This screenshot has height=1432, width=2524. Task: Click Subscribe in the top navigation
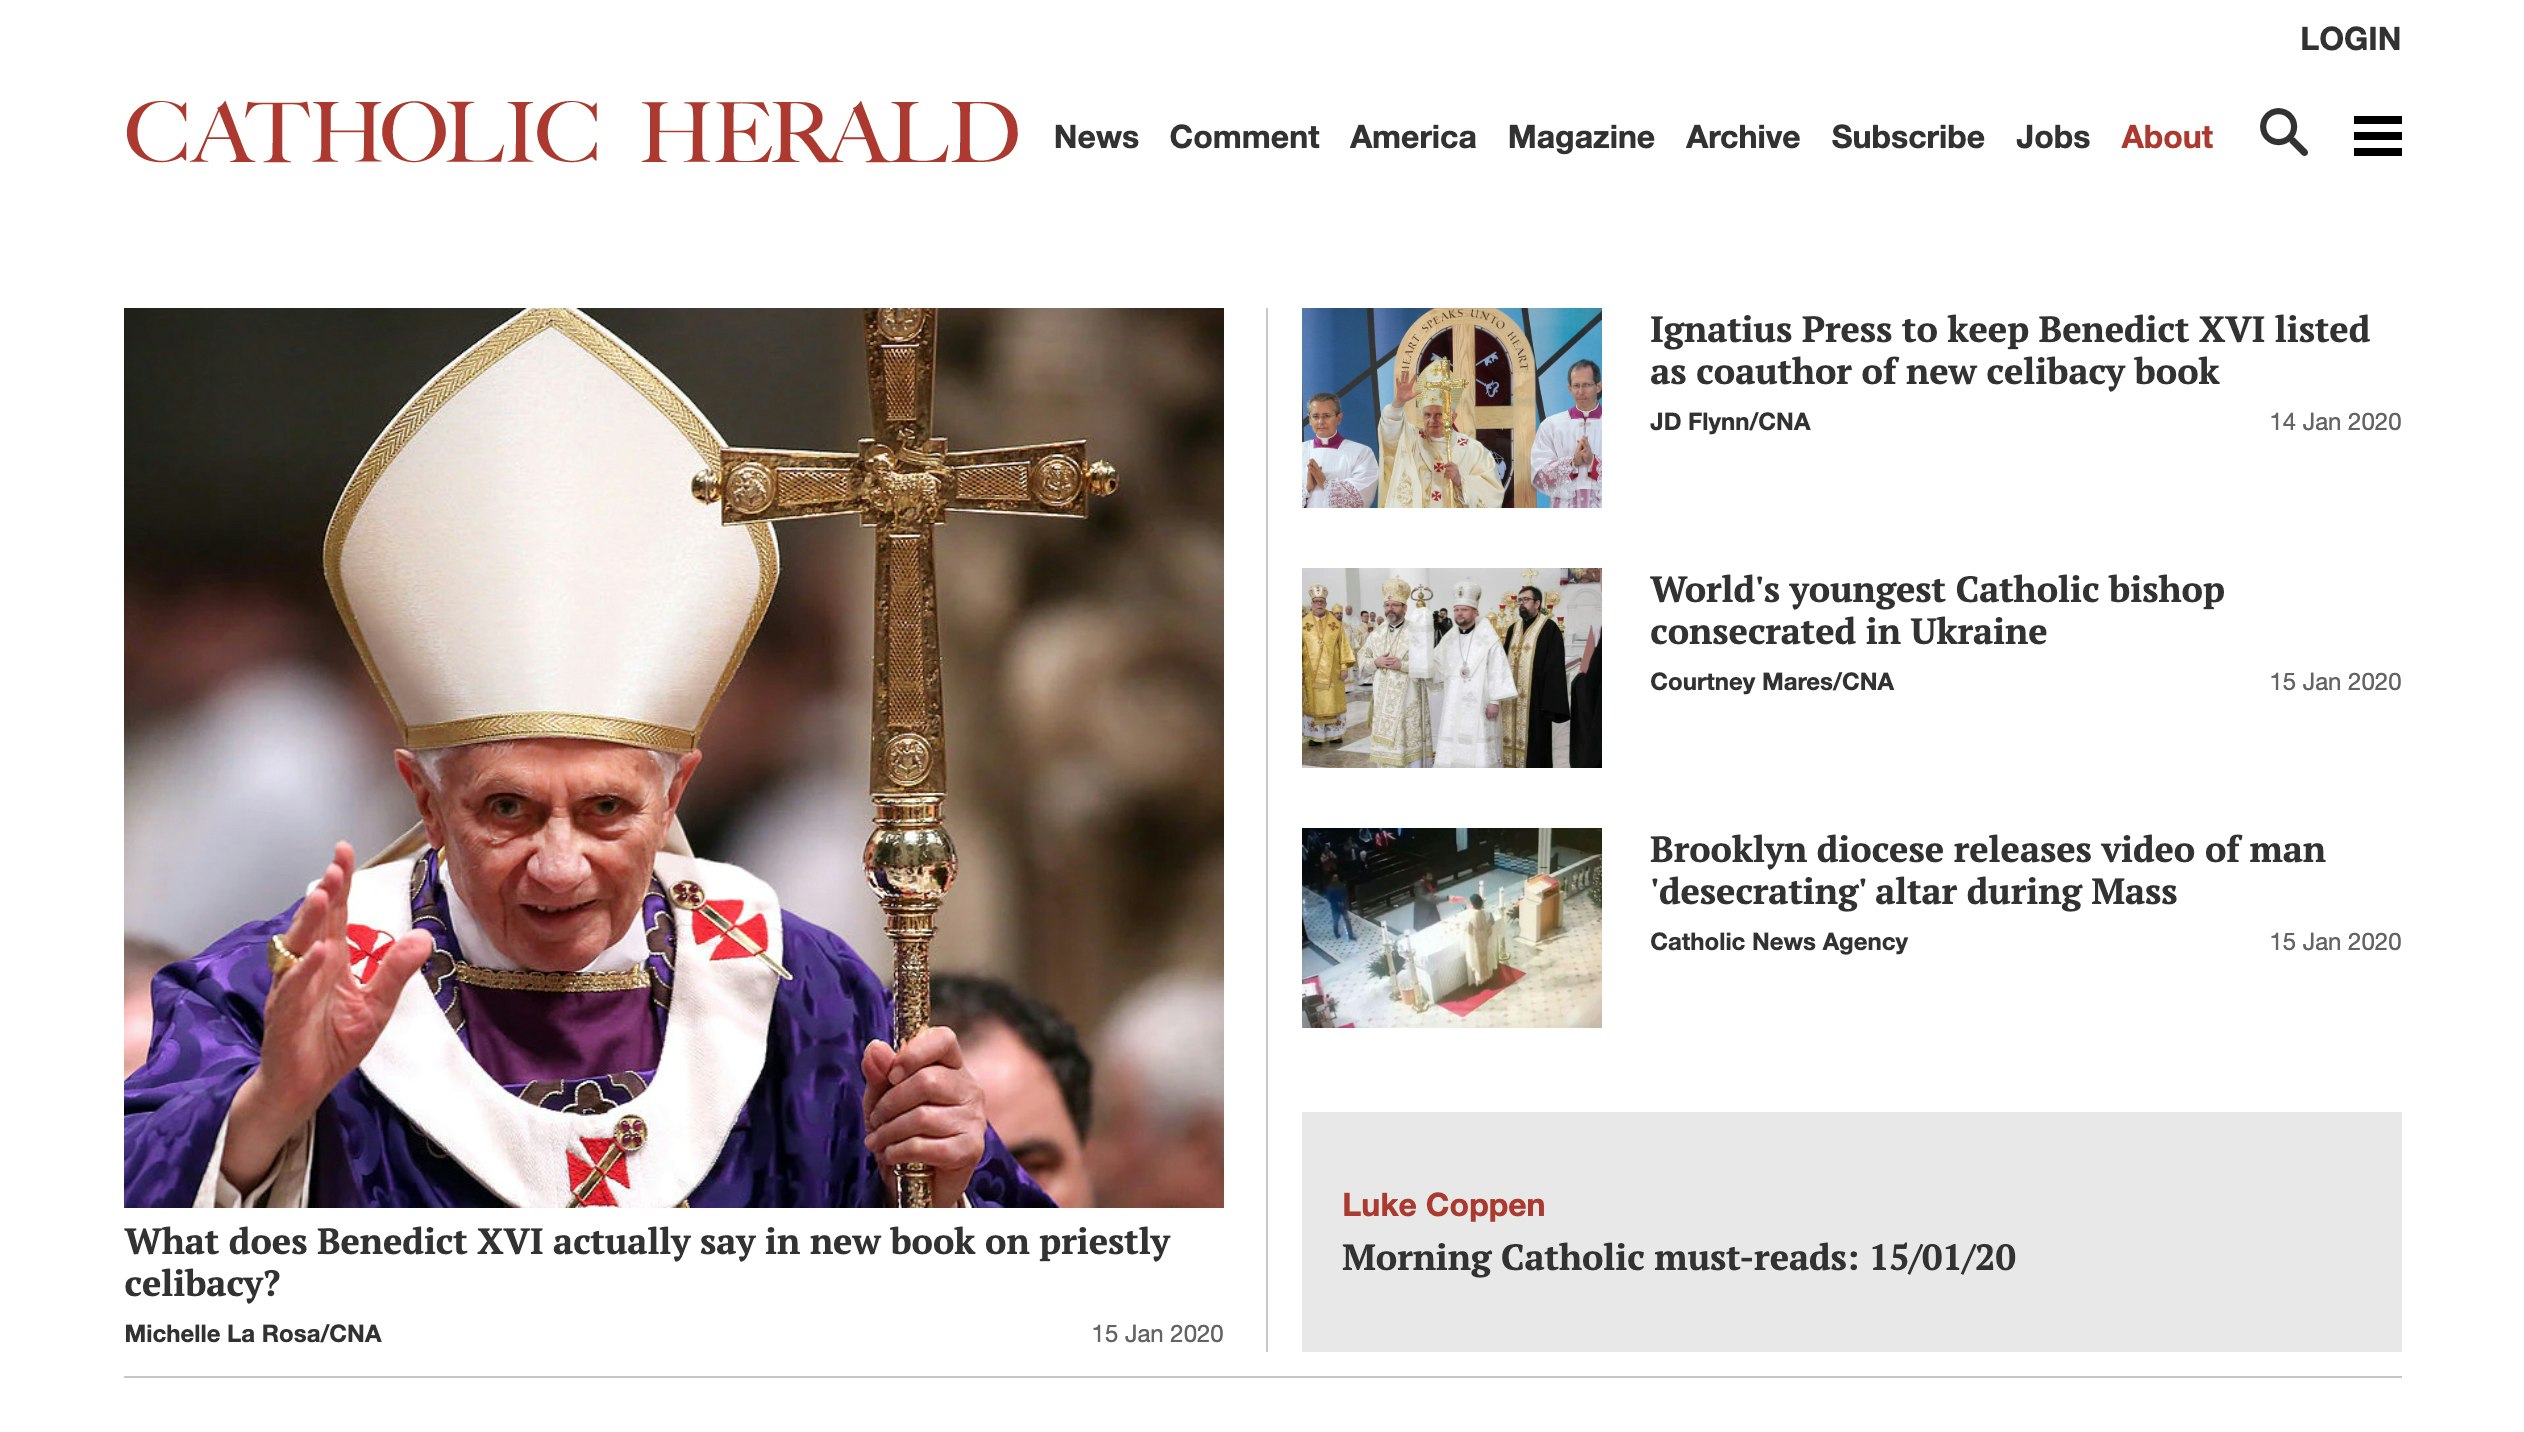1907,137
